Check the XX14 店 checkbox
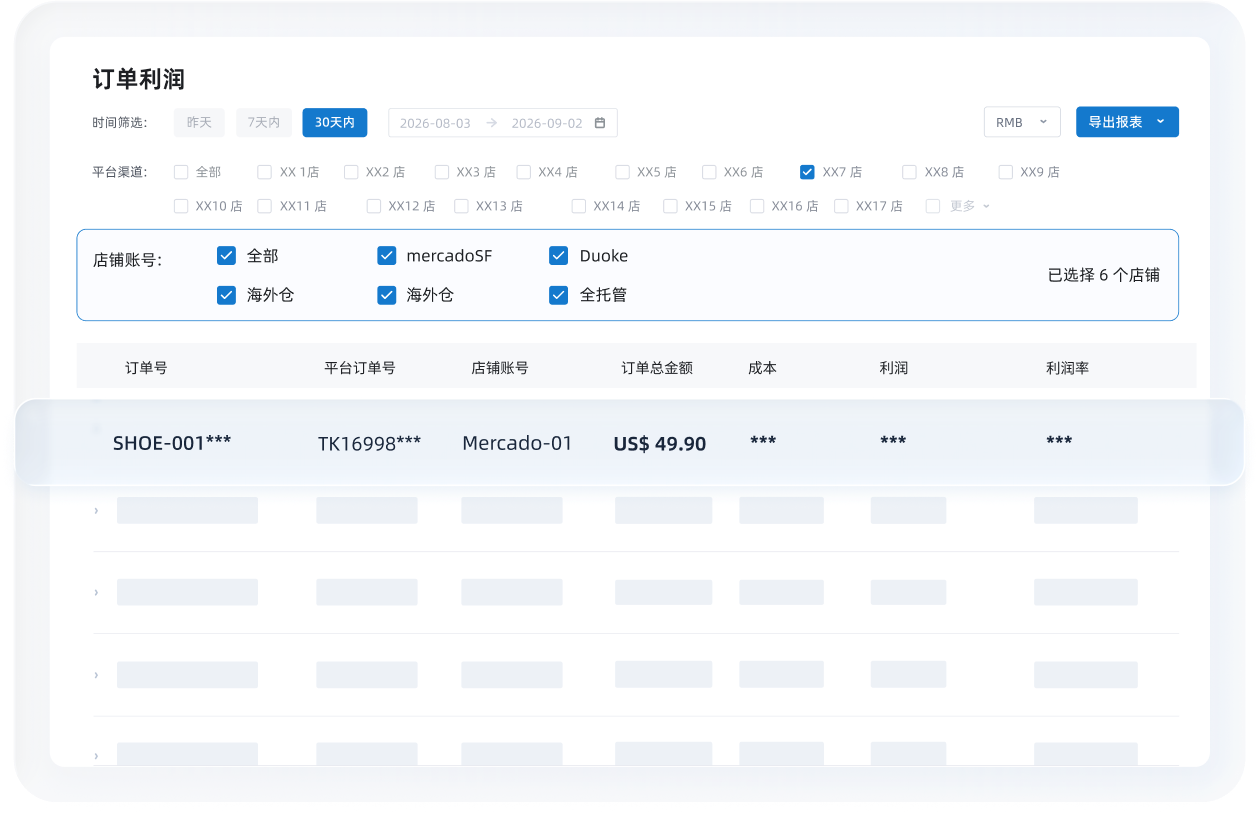 [579, 206]
